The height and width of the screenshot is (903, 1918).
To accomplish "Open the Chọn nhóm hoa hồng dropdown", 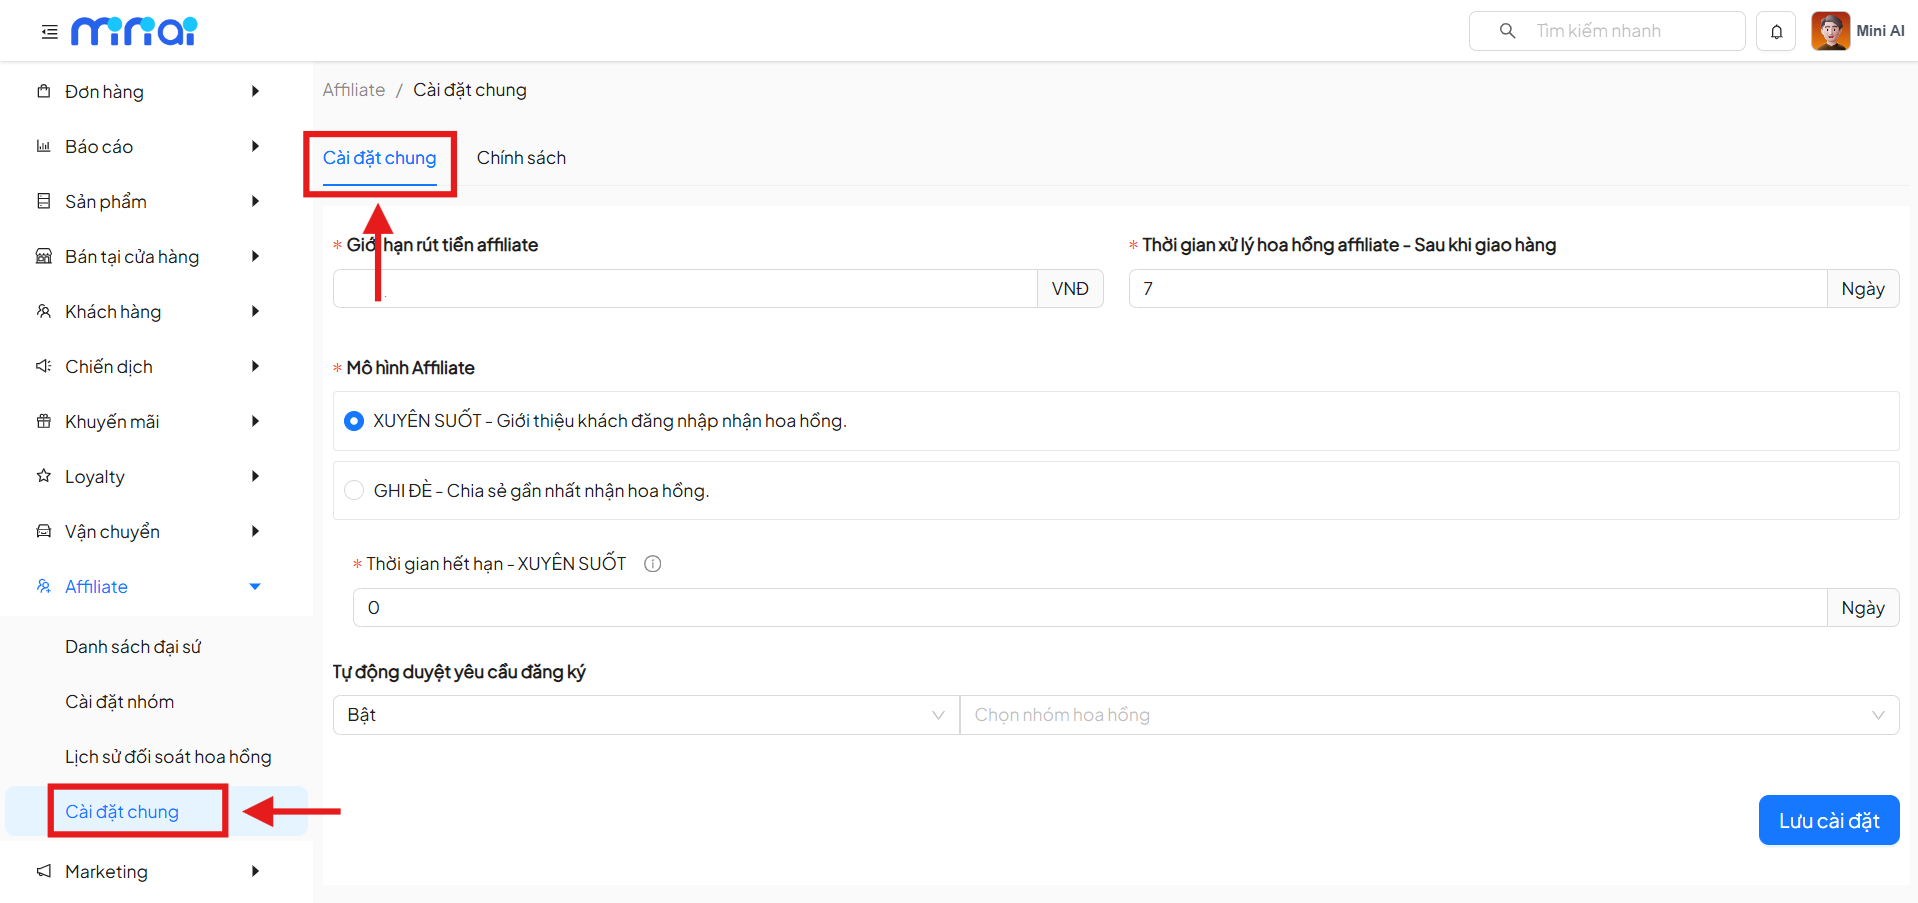I will pos(1428,715).
